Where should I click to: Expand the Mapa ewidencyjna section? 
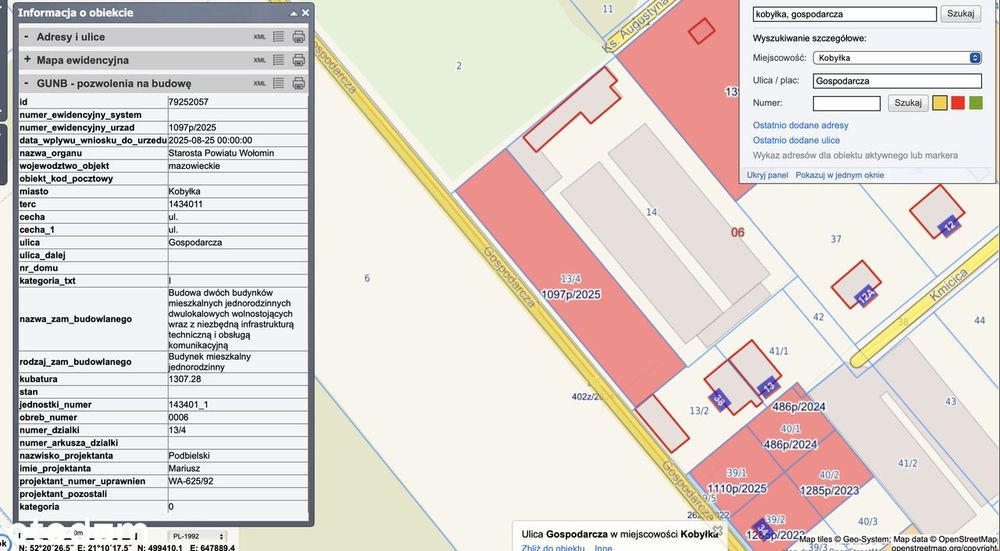[27, 60]
